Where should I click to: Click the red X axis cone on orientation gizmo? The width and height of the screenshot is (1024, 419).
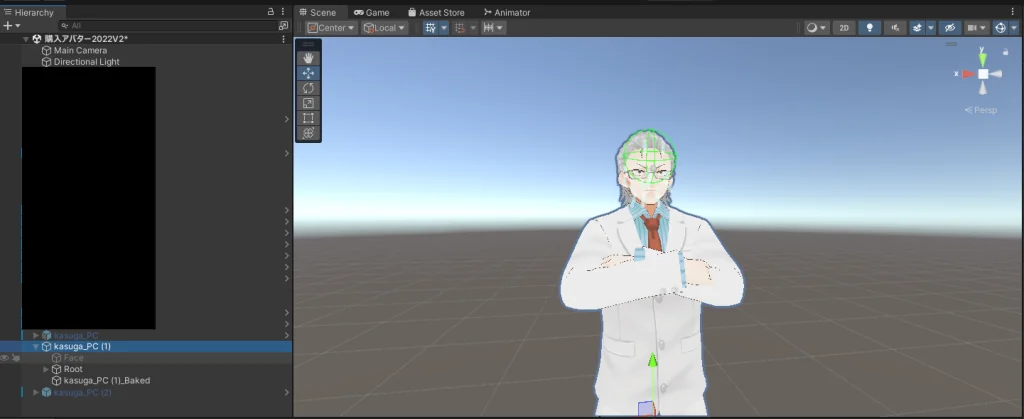click(x=968, y=74)
